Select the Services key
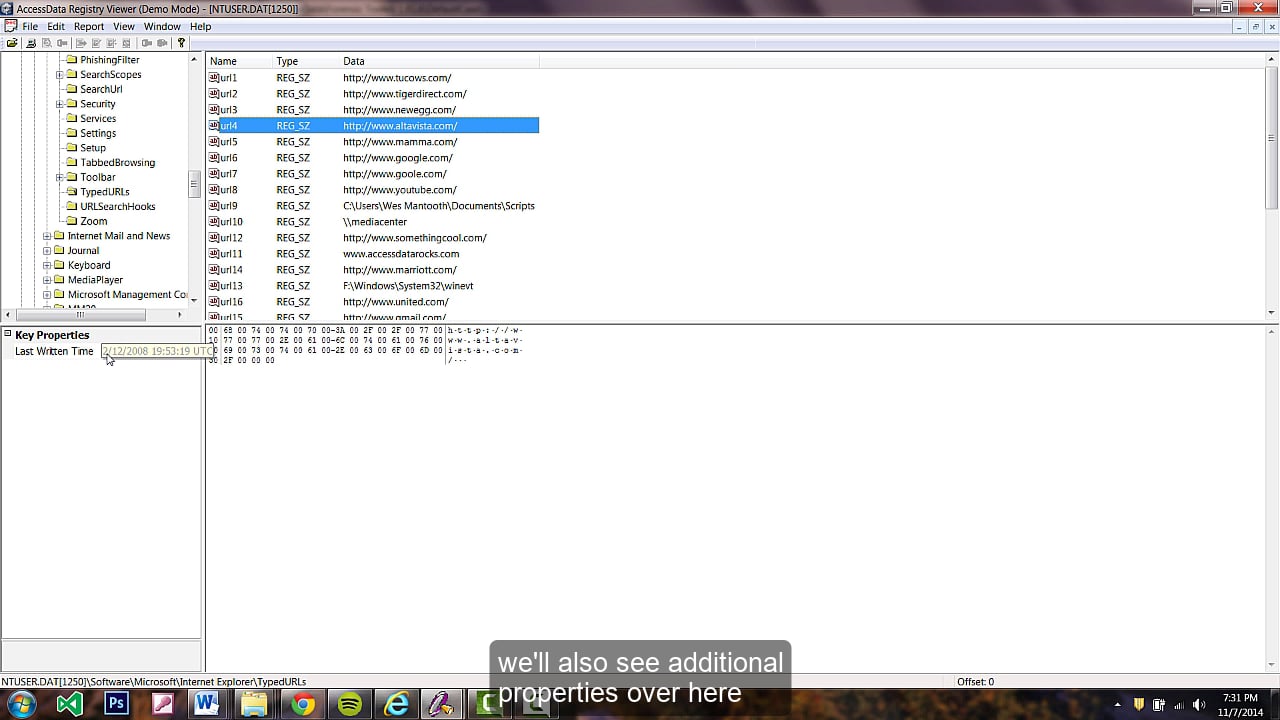 (98, 119)
